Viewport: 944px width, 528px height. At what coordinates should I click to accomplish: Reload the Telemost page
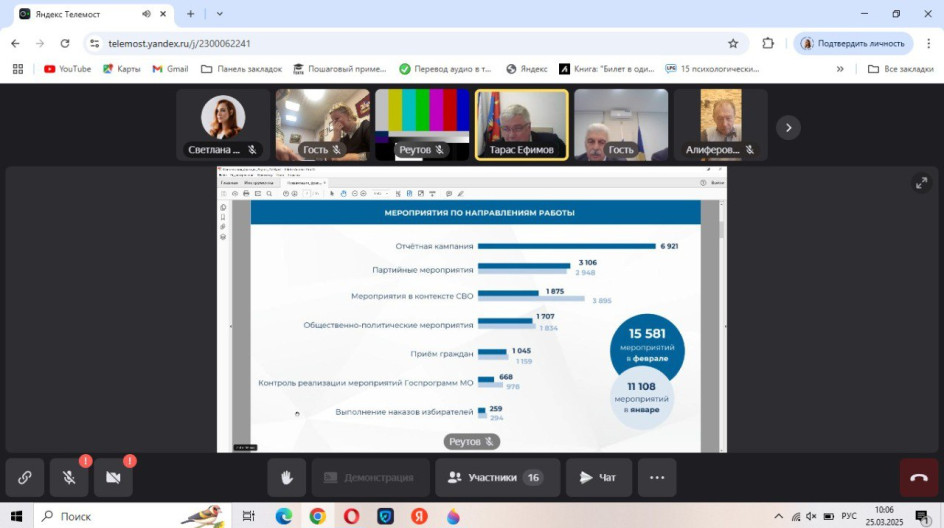65,44
